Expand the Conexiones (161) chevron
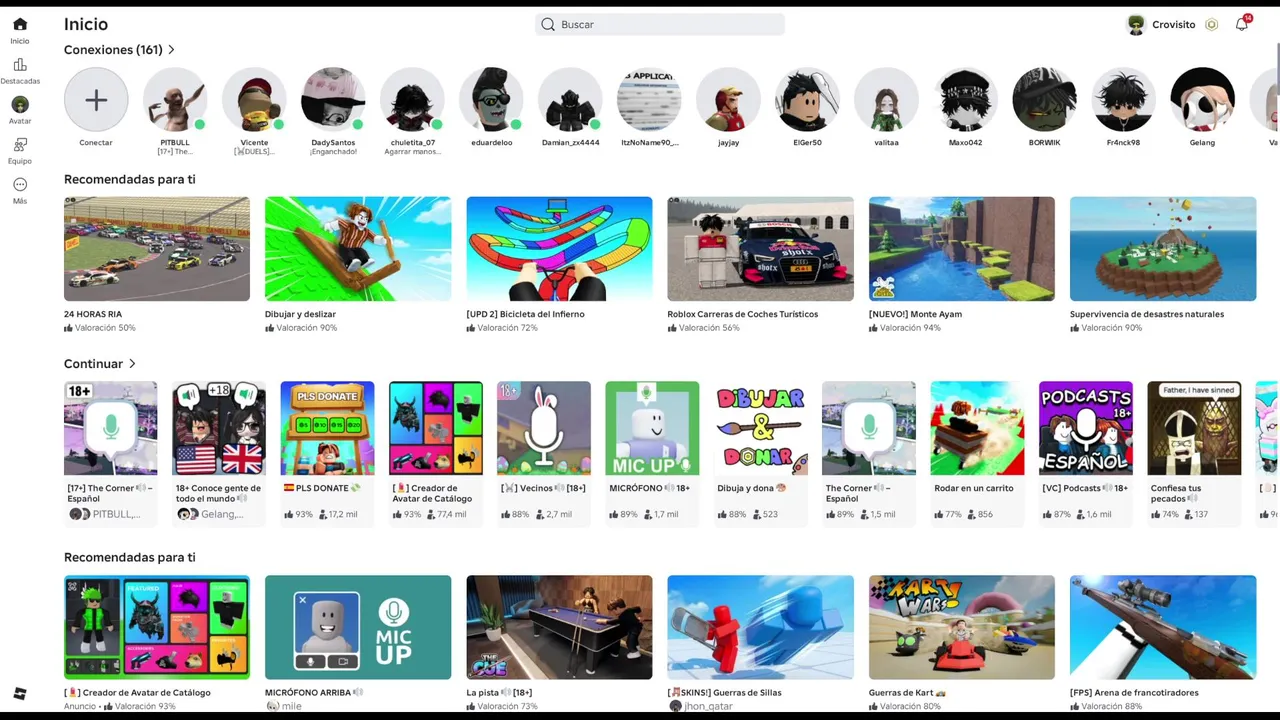1280x720 pixels. (172, 50)
